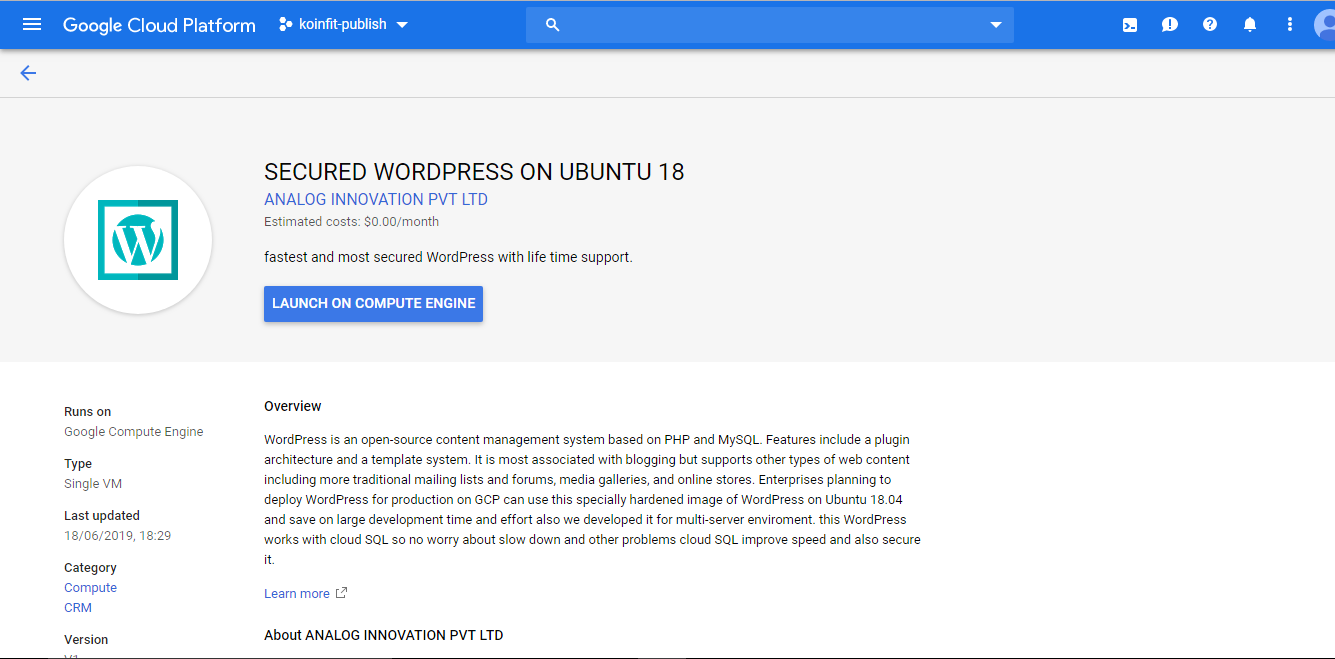Open the hamburger navigation menu
The image size is (1335, 659).
[32, 24]
